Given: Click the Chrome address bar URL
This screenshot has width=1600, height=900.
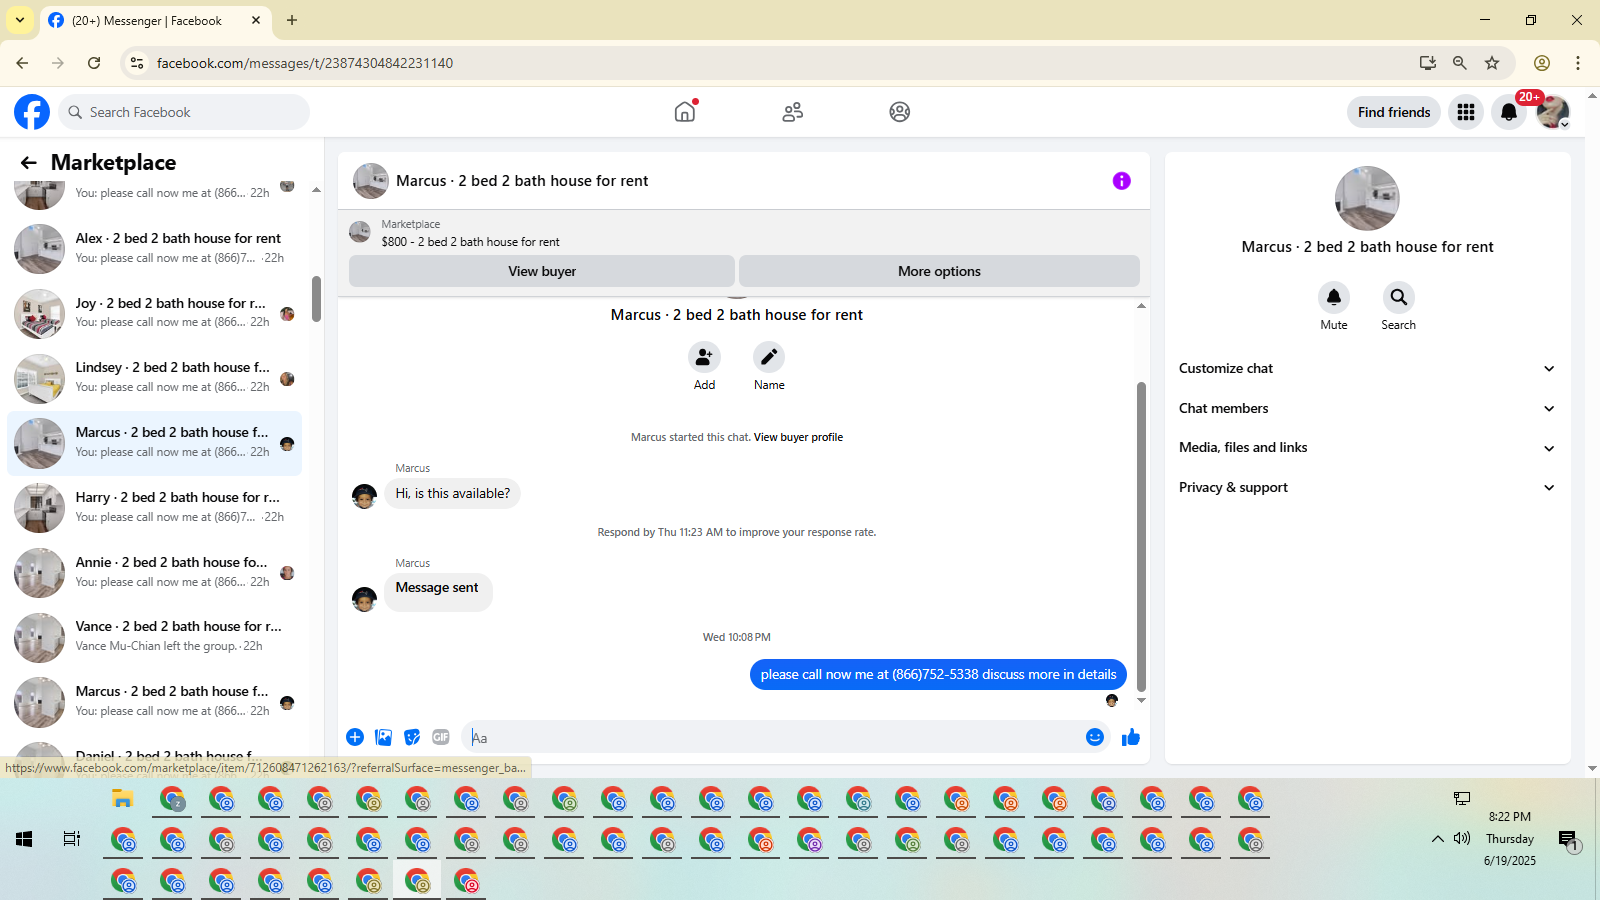Looking at the screenshot, I should pyautogui.click(x=305, y=63).
